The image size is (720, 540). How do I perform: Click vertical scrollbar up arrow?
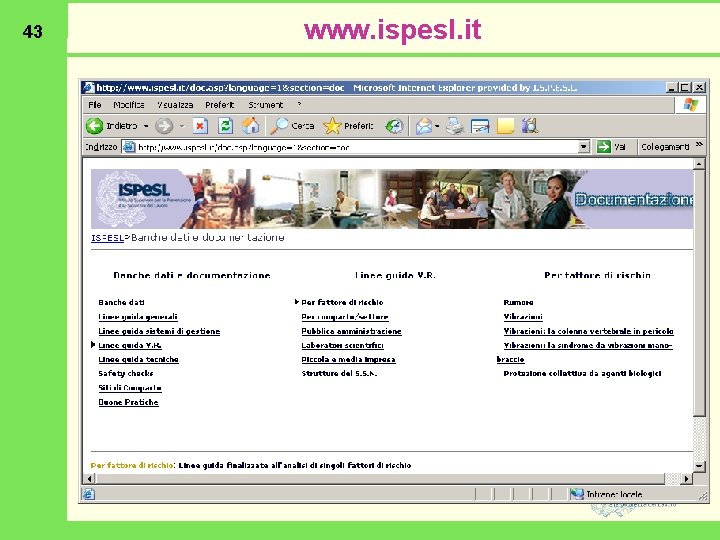tap(699, 164)
